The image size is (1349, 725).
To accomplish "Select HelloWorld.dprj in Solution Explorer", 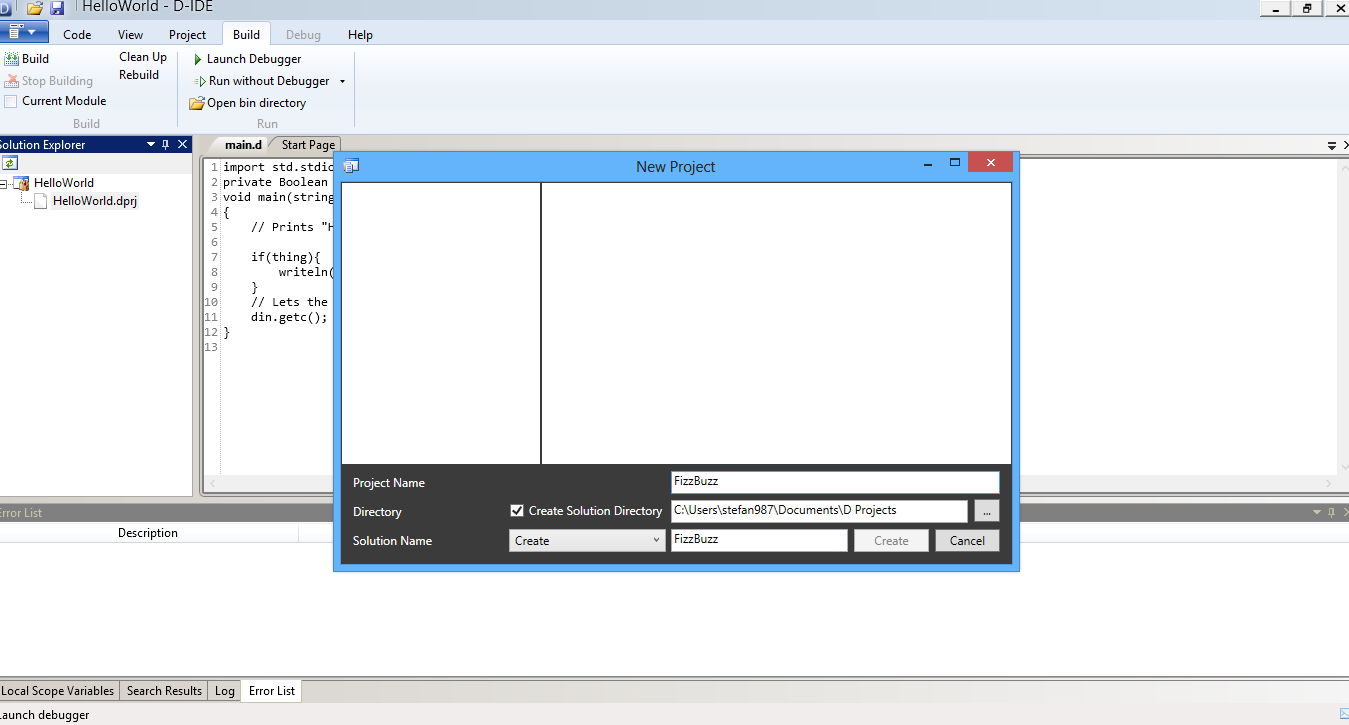I will click(94, 201).
